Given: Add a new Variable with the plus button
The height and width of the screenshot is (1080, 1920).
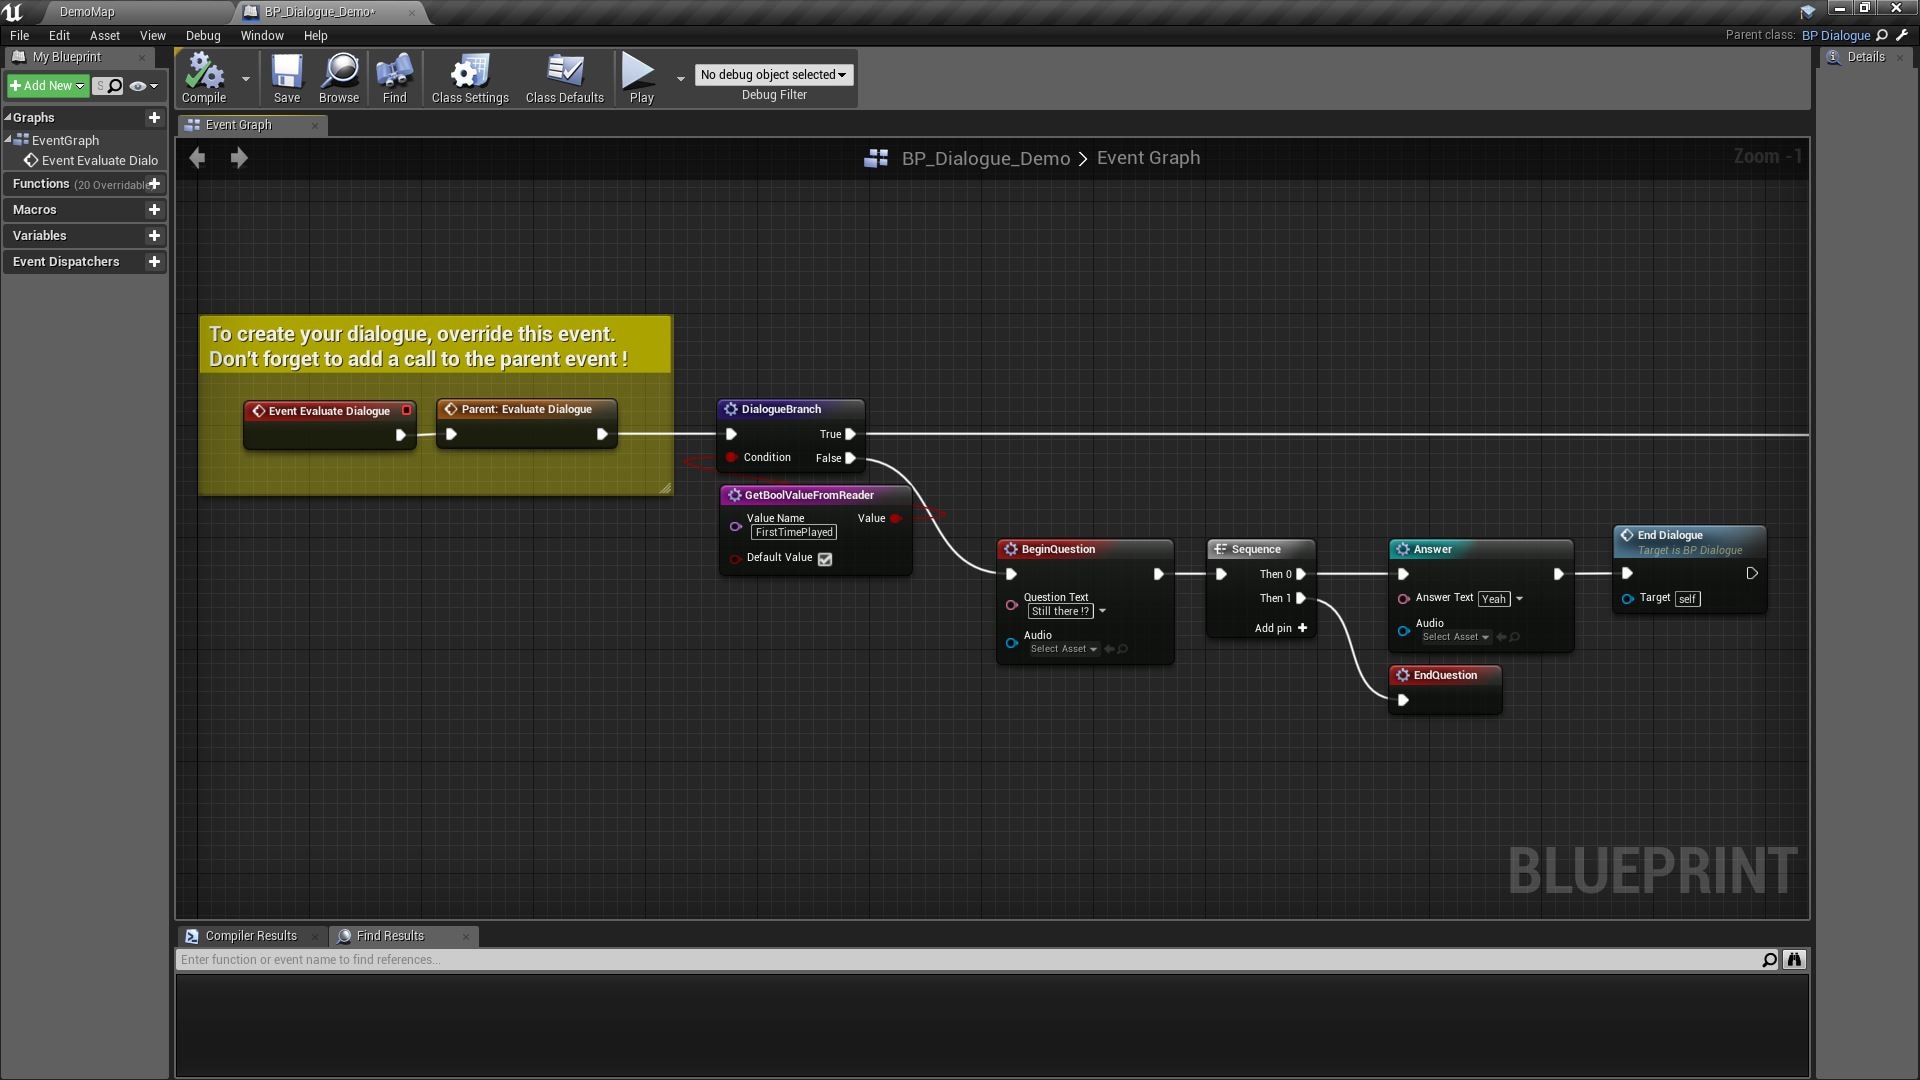Looking at the screenshot, I should tap(154, 235).
